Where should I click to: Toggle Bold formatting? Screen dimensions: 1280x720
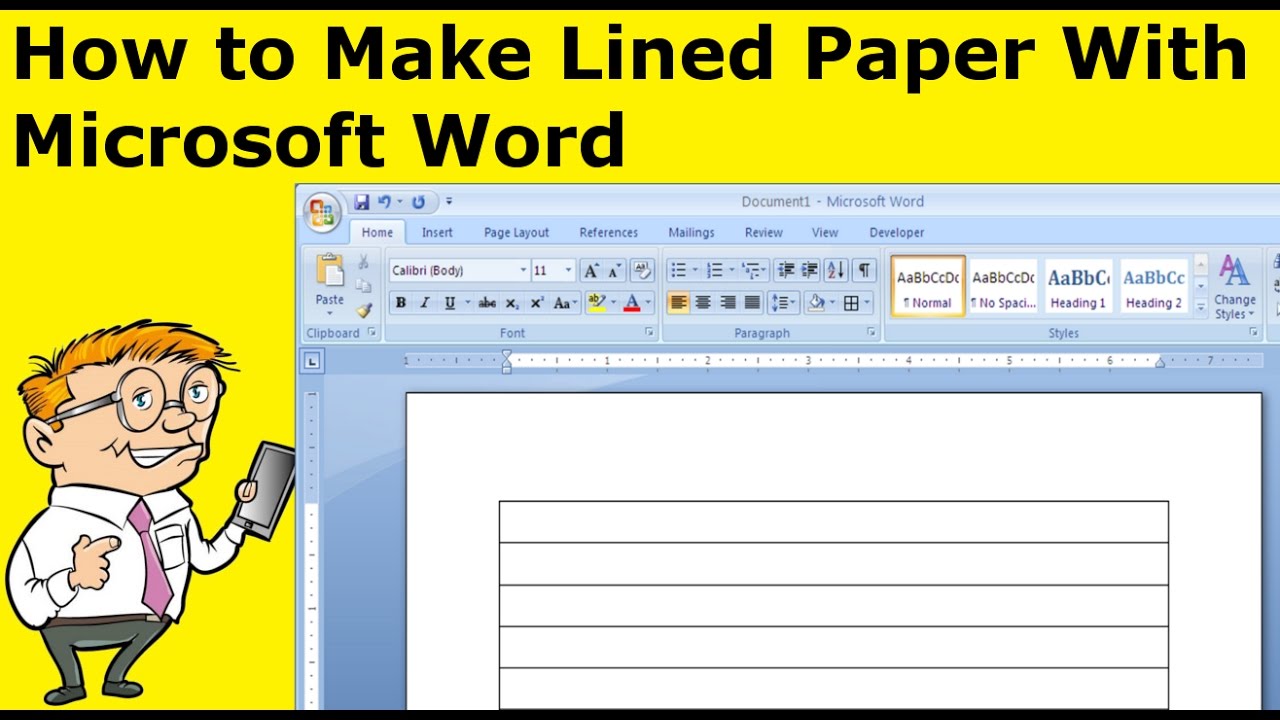click(401, 303)
